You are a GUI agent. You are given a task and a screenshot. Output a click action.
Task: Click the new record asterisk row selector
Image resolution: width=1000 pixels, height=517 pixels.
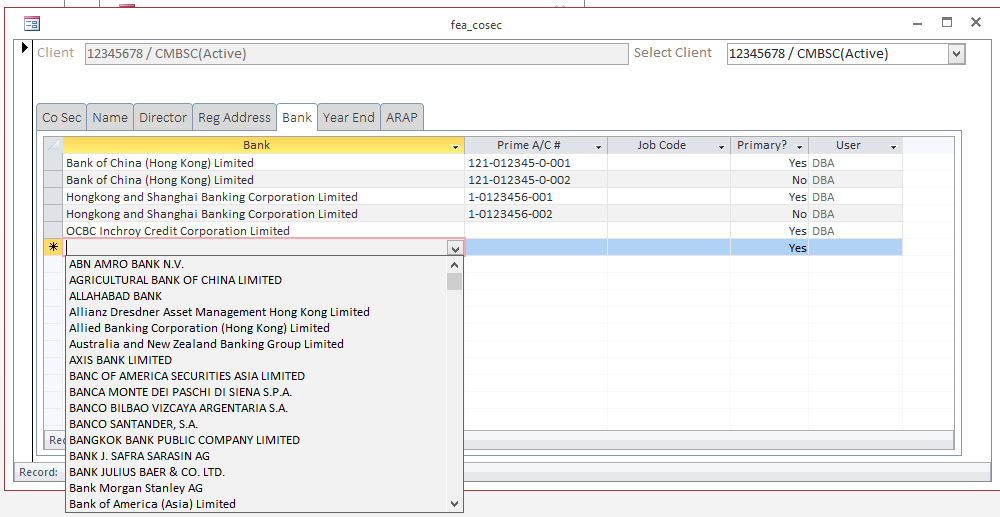coord(53,248)
